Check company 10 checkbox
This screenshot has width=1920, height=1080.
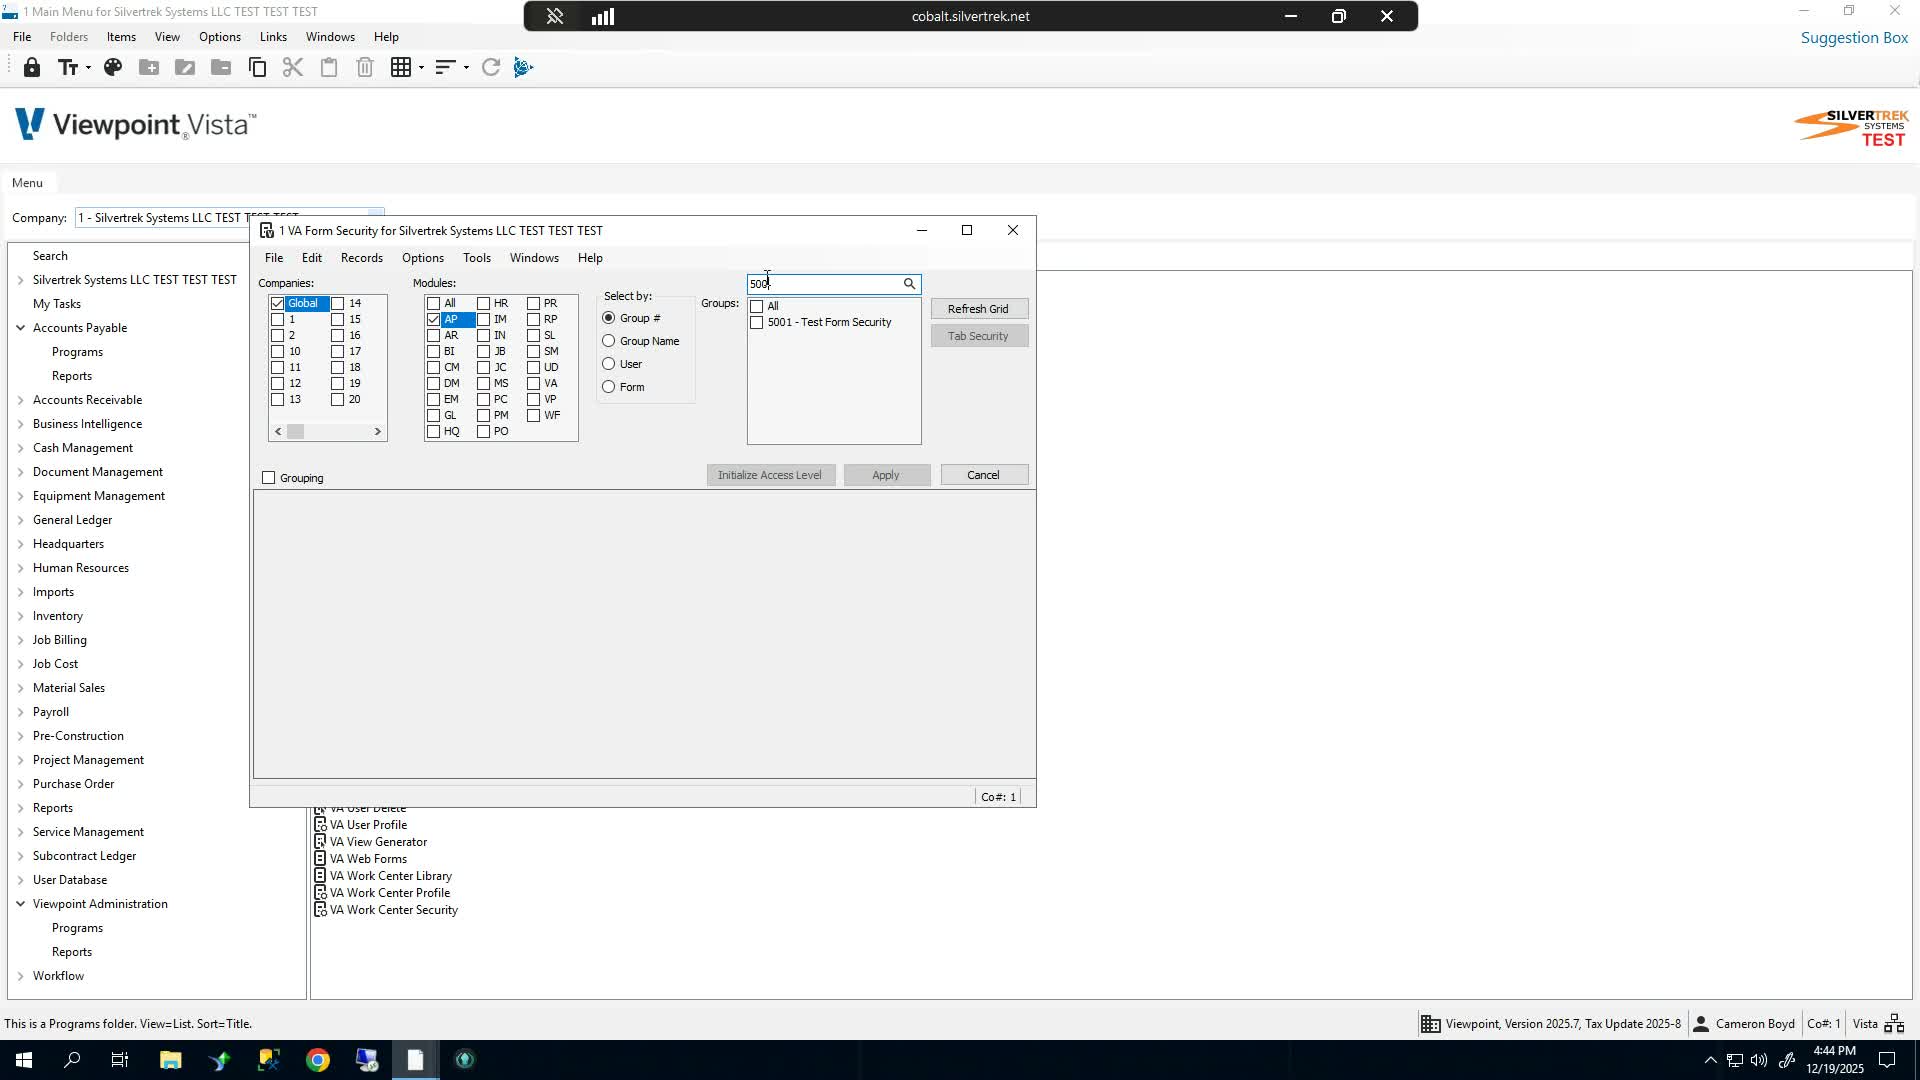coord(278,351)
